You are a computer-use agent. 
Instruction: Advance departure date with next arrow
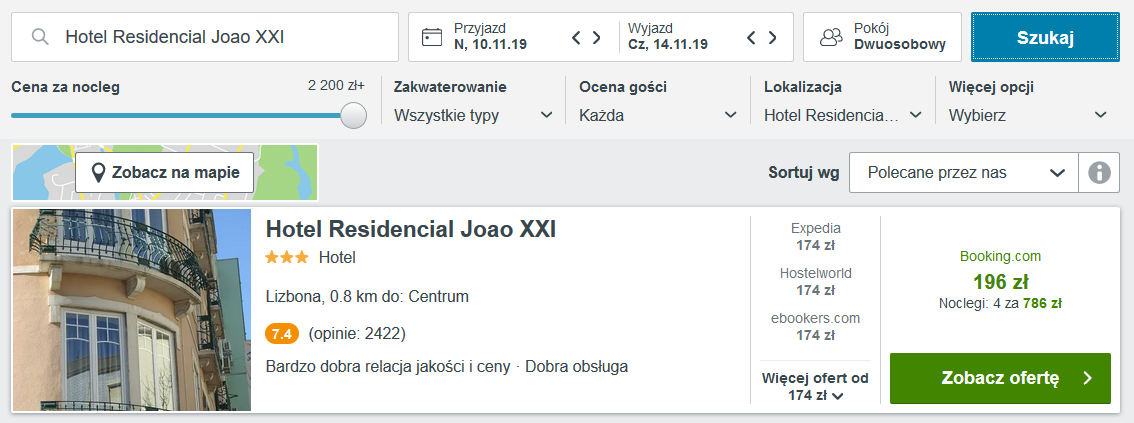(x=772, y=37)
